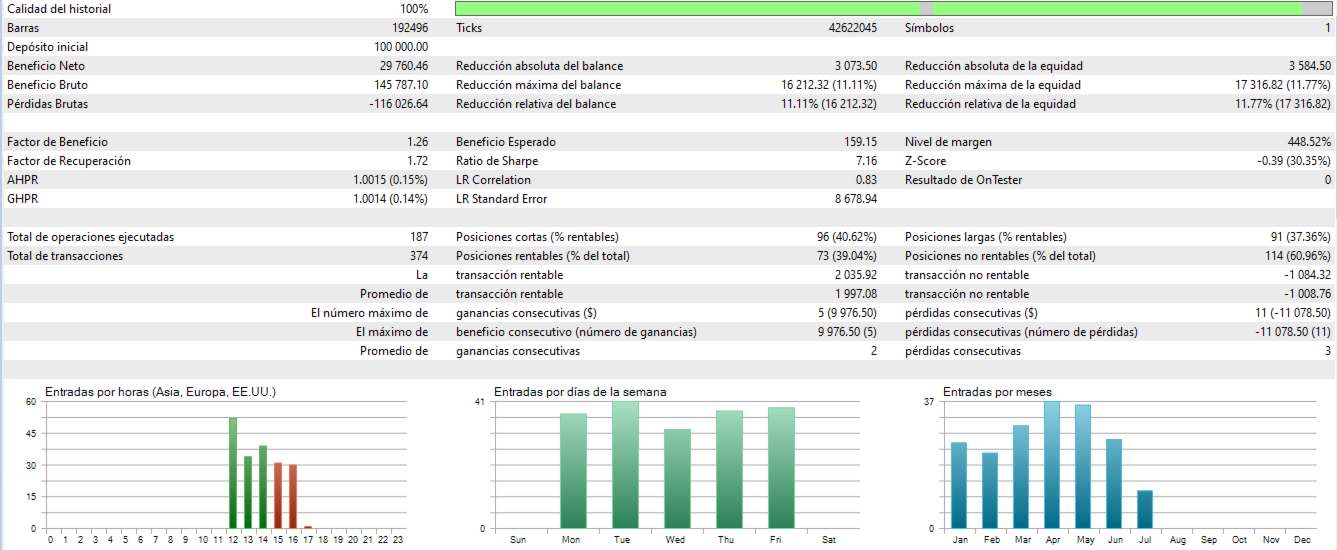The image size is (1337, 550).
Task: Select the gross loss value -116 026.64
Action: tap(399, 104)
